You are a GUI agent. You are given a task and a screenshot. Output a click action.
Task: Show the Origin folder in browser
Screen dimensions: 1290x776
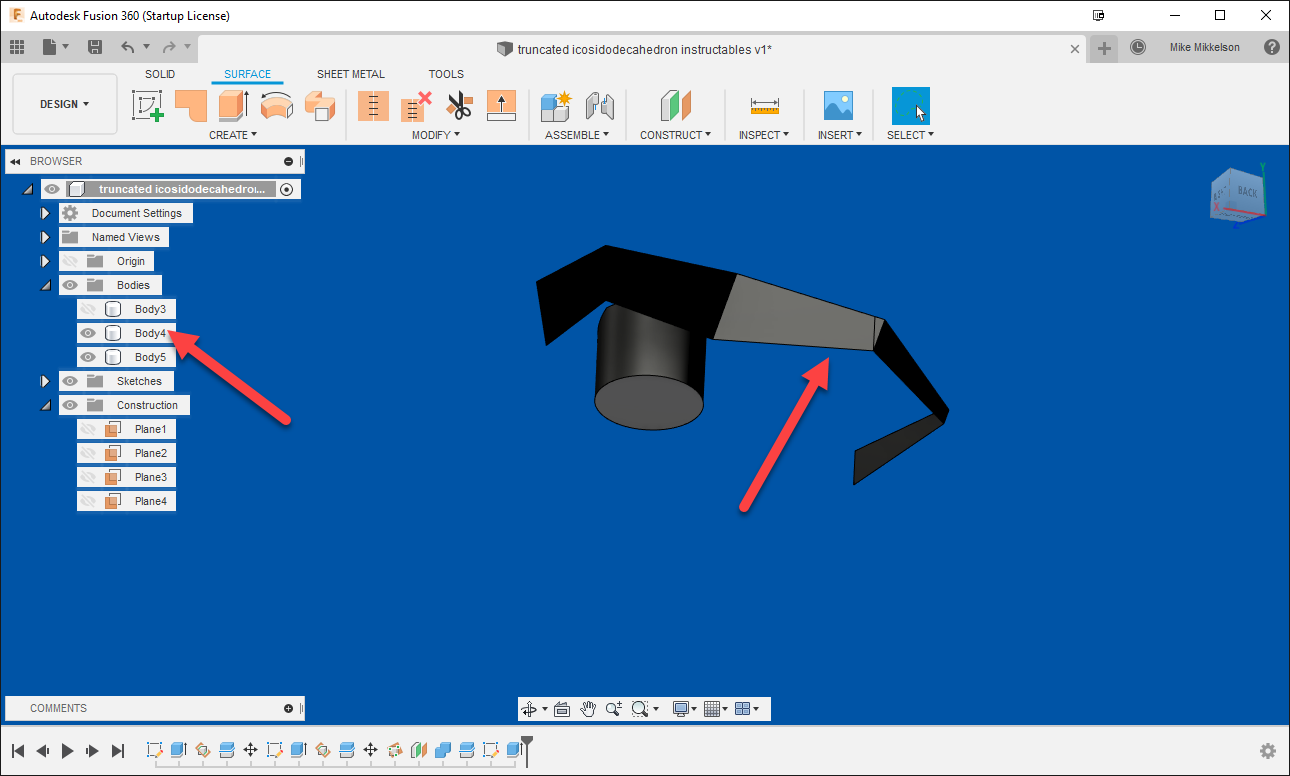[70, 260]
